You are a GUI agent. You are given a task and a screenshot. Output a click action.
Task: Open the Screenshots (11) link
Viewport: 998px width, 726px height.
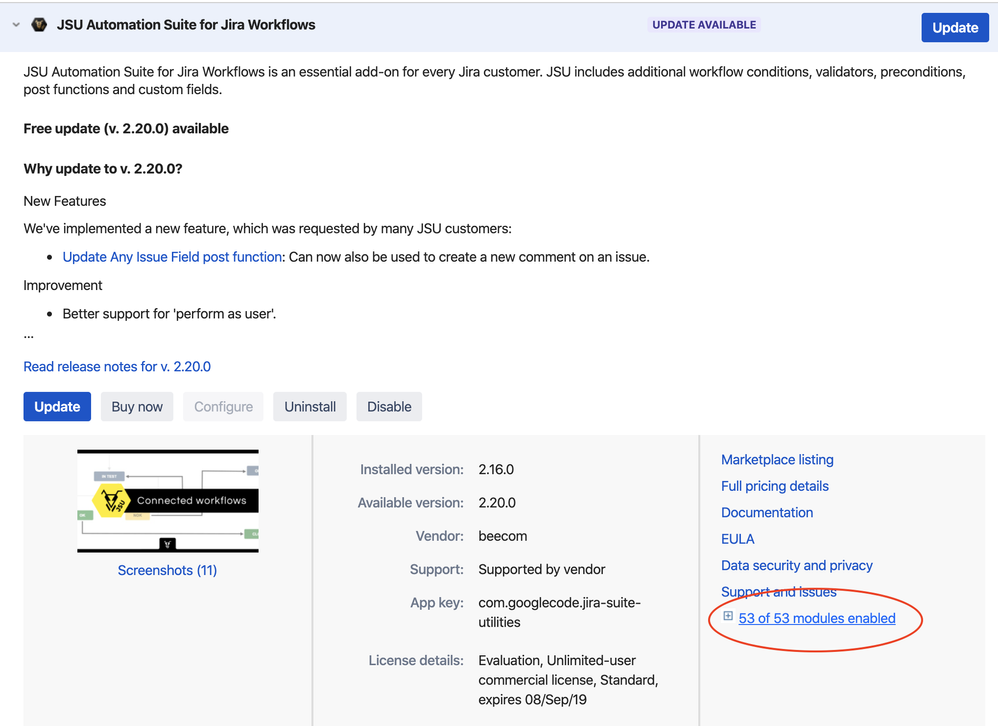click(167, 570)
